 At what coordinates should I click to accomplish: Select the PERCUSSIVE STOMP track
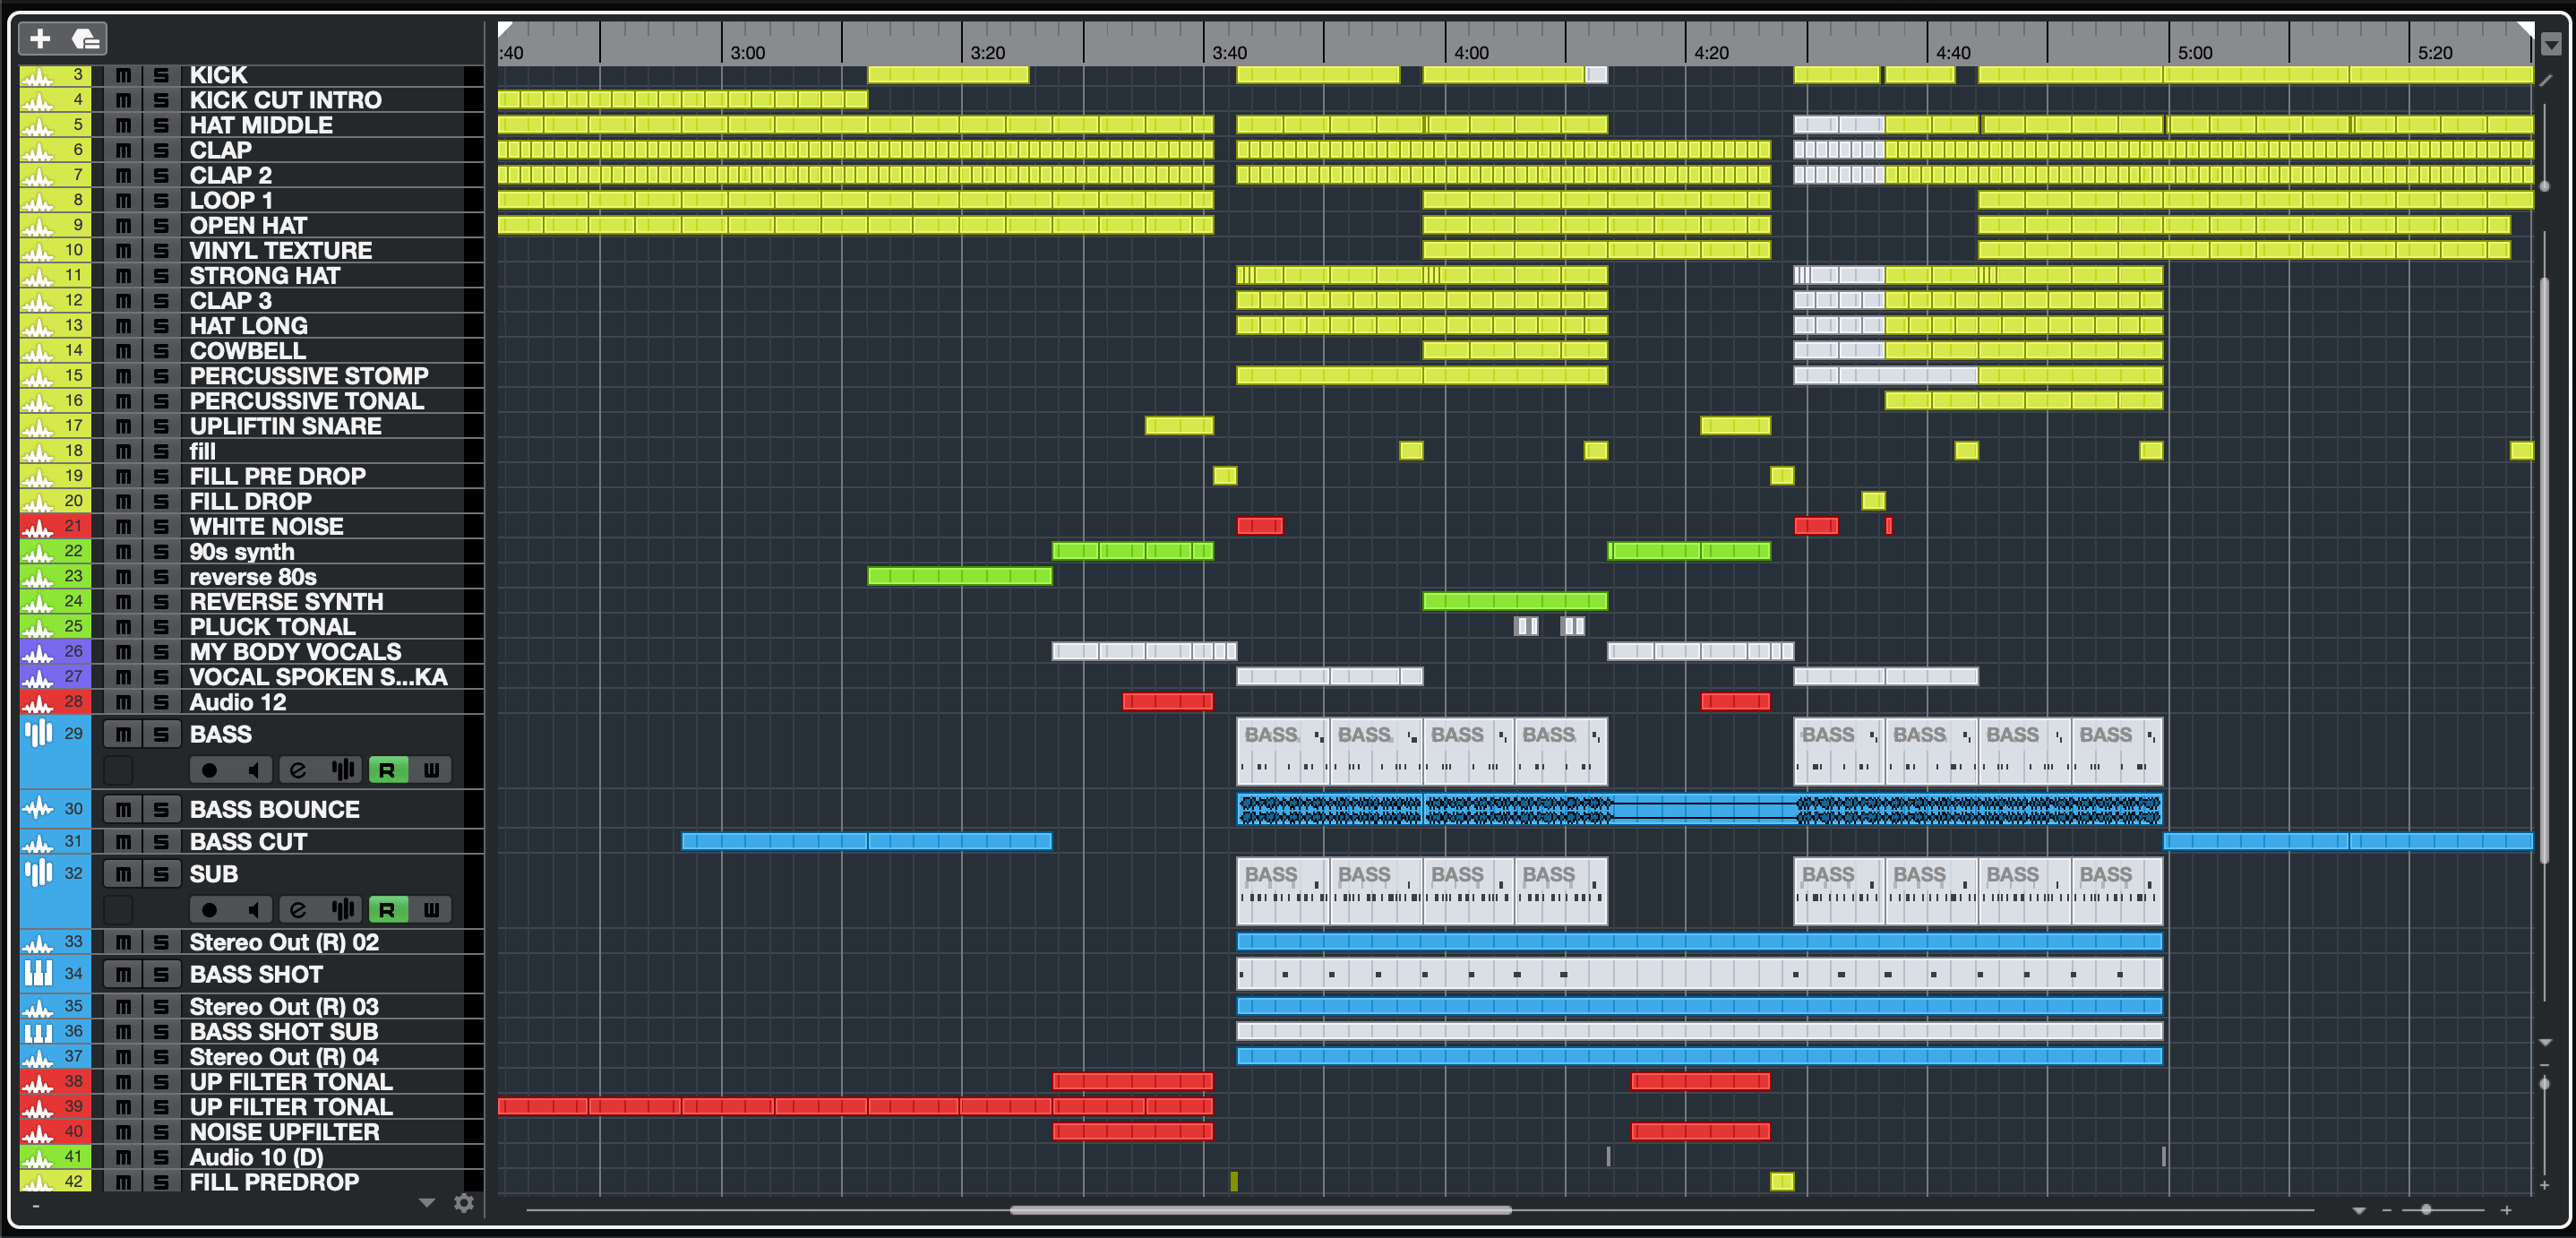pos(309,376)
